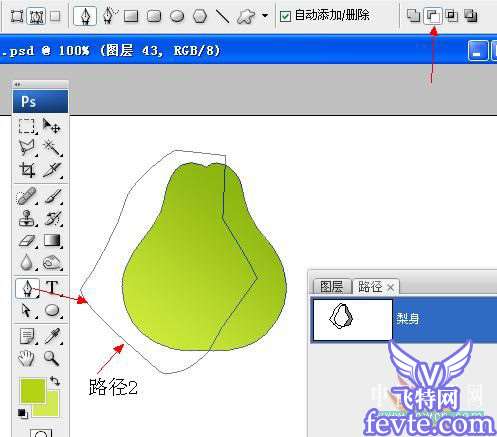
Task: Minimize the document window
Action: coord(478,51)
